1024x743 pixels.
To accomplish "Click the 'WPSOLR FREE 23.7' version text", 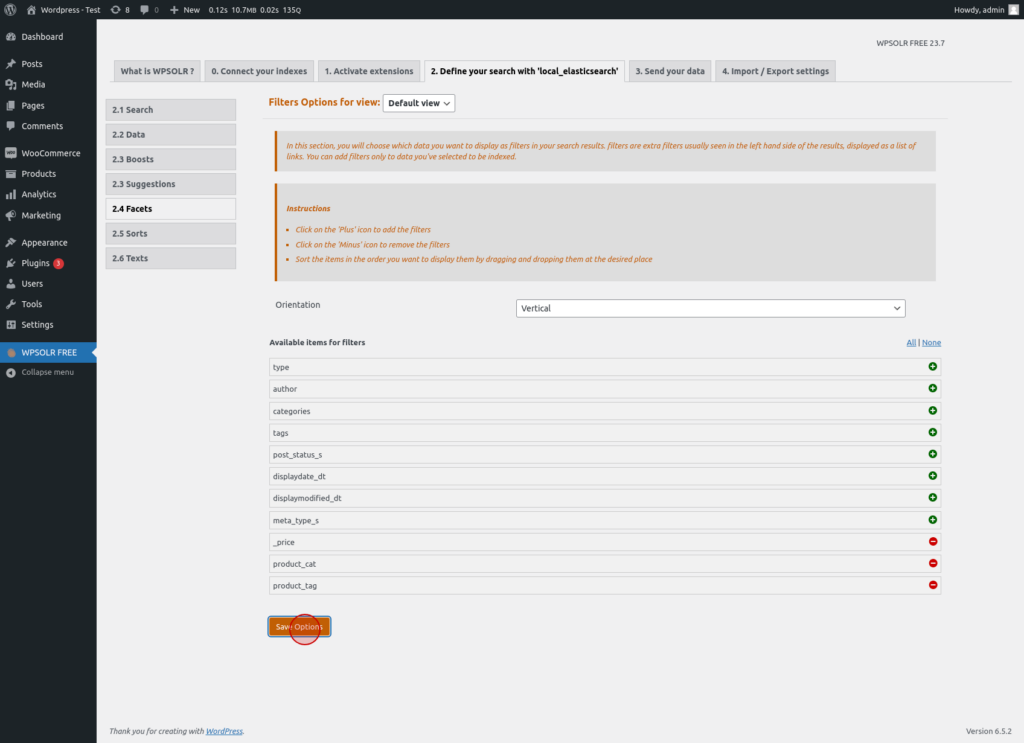I will pos(910,43).
